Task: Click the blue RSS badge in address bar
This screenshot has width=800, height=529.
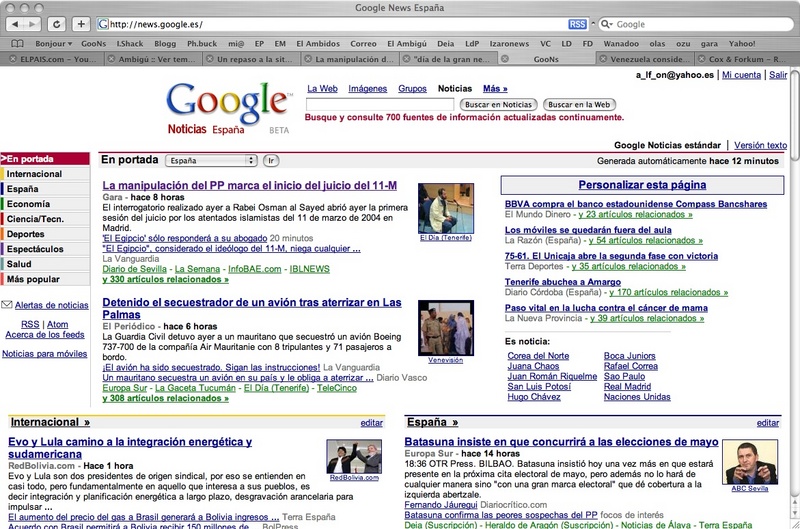Action: [578, 24]
